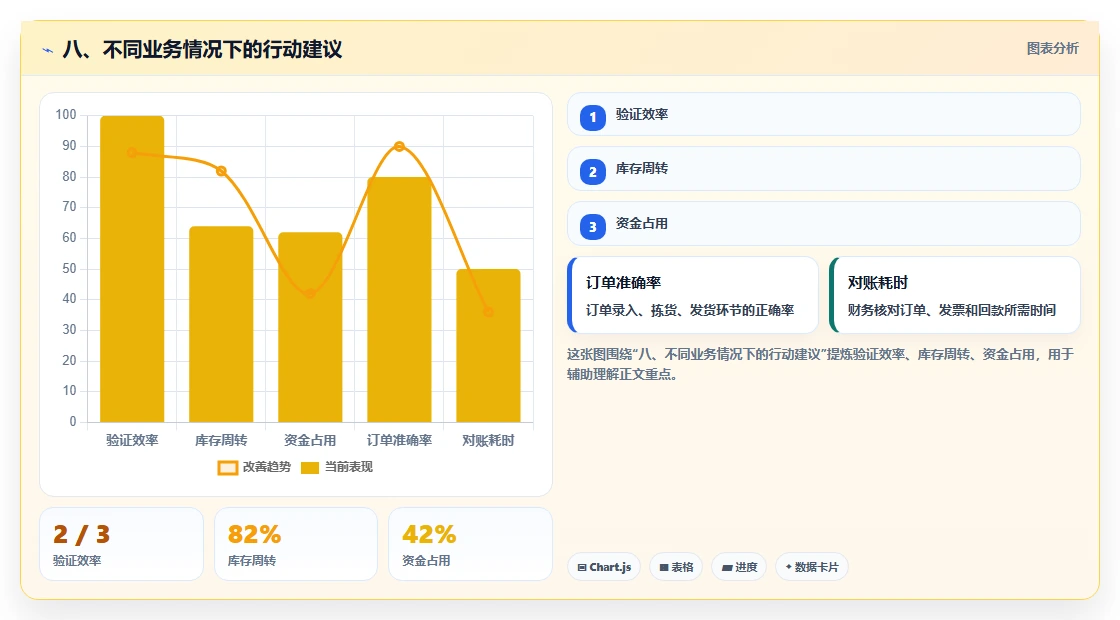Screen dimensions: 1120x620
Task: Click the trend line point above 订单准确率
Action: (x=399, y=146)
